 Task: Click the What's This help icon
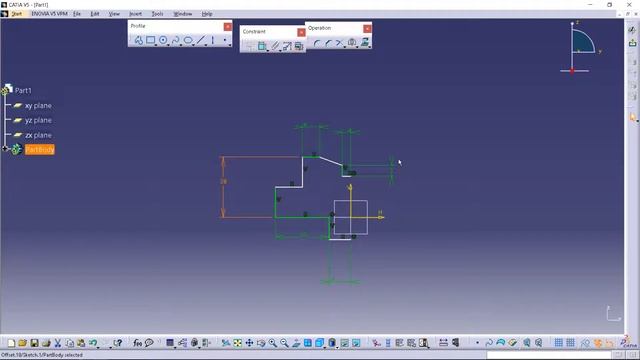[118, 343]
